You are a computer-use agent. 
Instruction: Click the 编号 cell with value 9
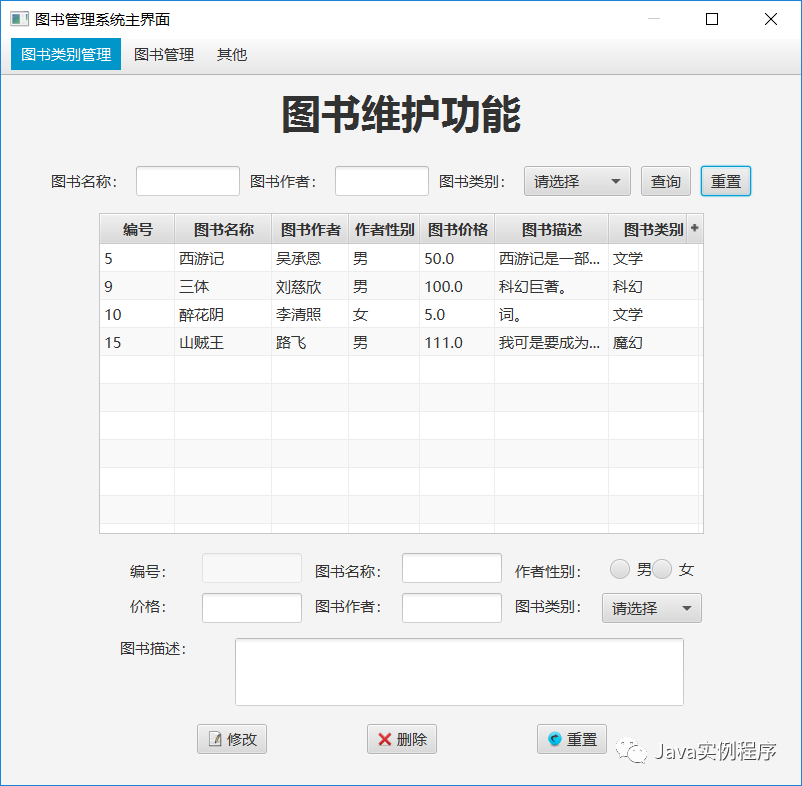click(x=137, y=286)
